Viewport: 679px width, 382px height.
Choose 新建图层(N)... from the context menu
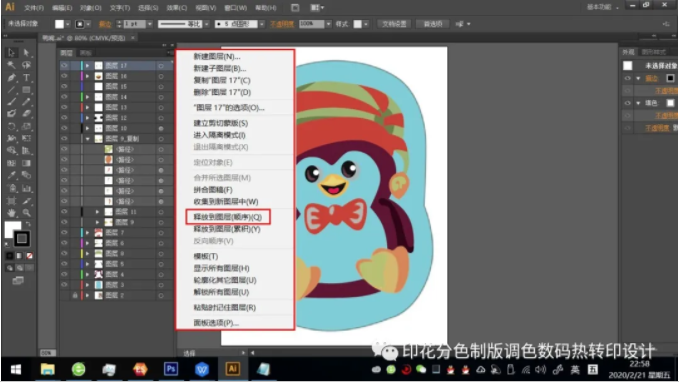click(217, 56)
